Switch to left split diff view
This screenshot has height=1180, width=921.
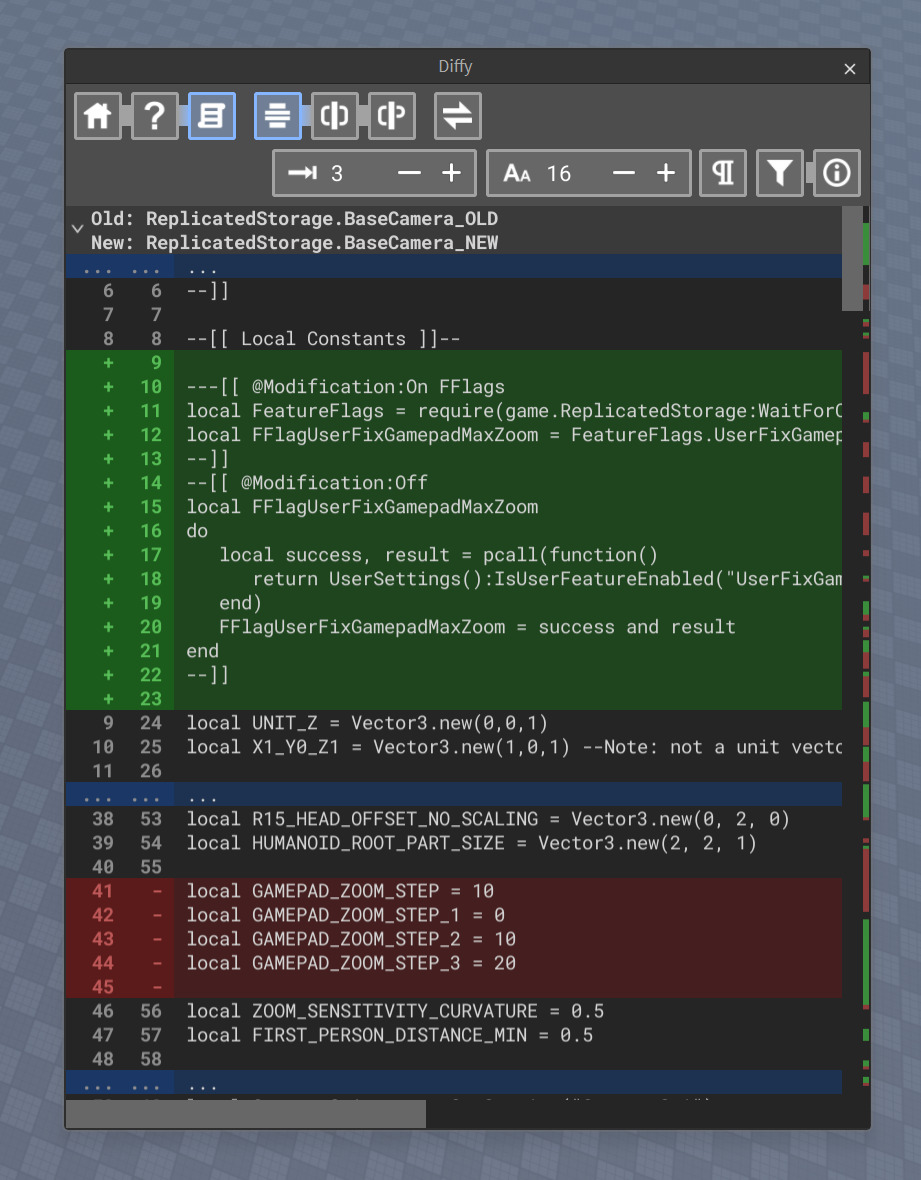click(334, 115)
